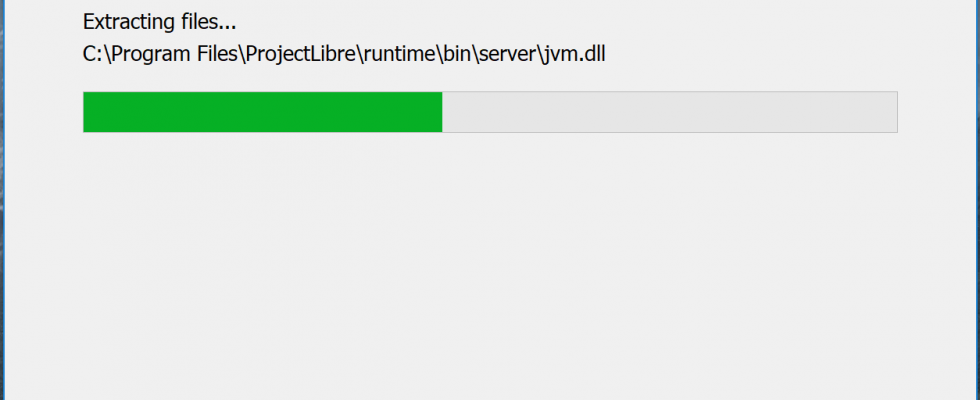Click "ProjectLibre" in the file path

pos(301,54)
